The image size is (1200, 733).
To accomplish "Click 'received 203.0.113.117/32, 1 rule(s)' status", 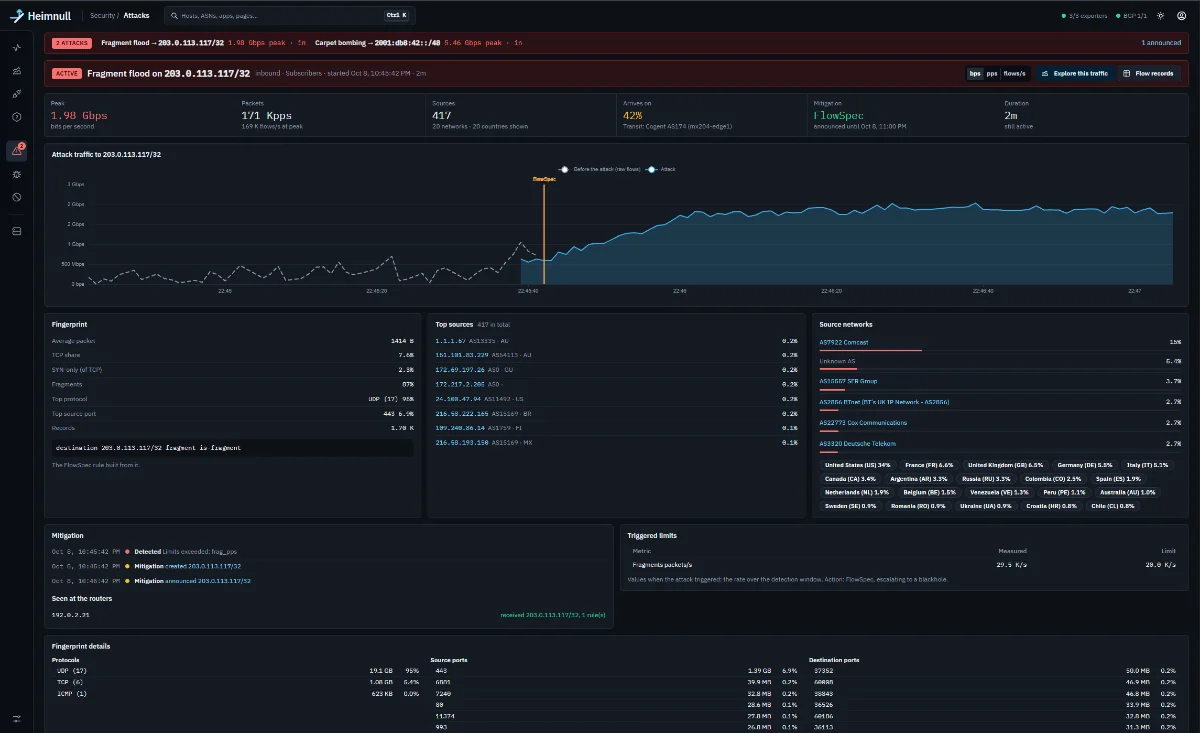I will click(x=553, y=615).
